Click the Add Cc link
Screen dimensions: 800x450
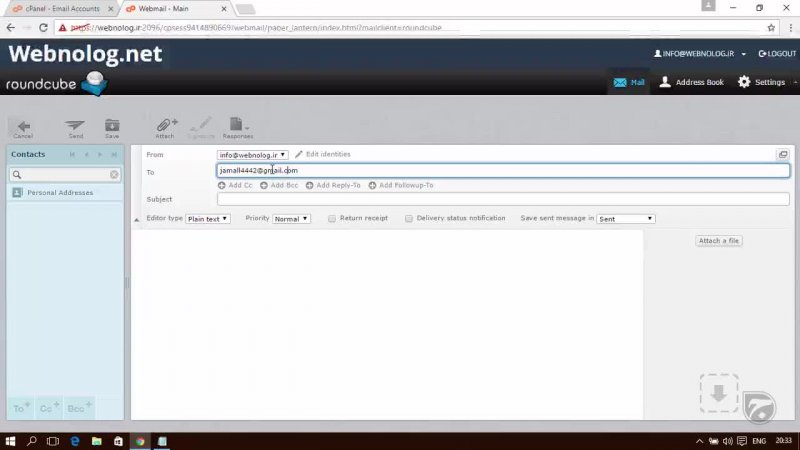click(x=235, y=185)
